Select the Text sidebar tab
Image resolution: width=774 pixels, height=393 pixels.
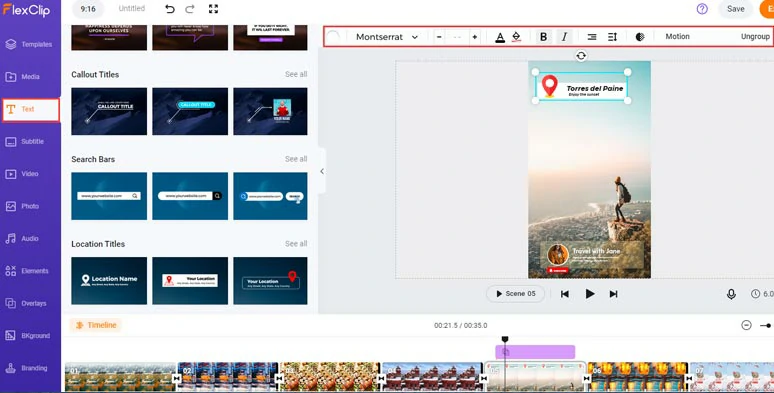pos(31,110)
